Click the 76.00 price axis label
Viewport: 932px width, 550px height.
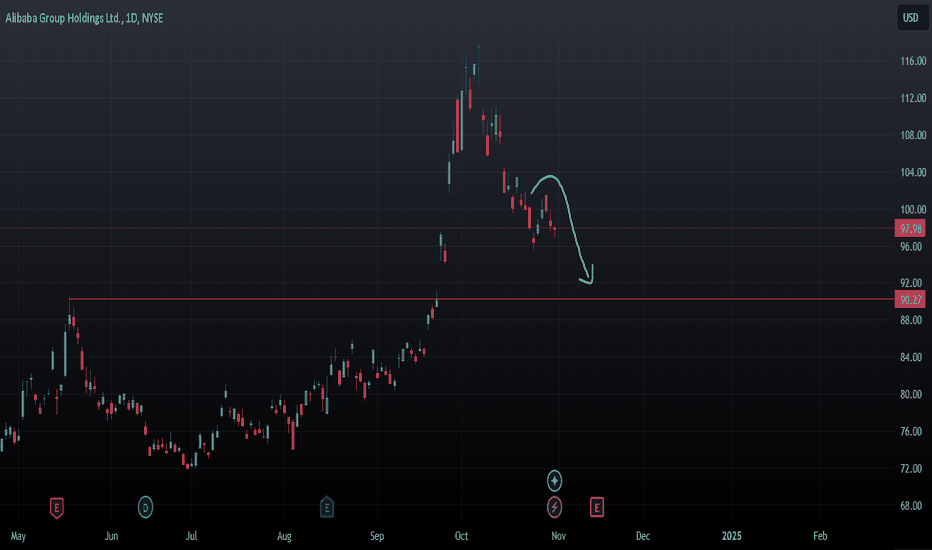point(913,432)
